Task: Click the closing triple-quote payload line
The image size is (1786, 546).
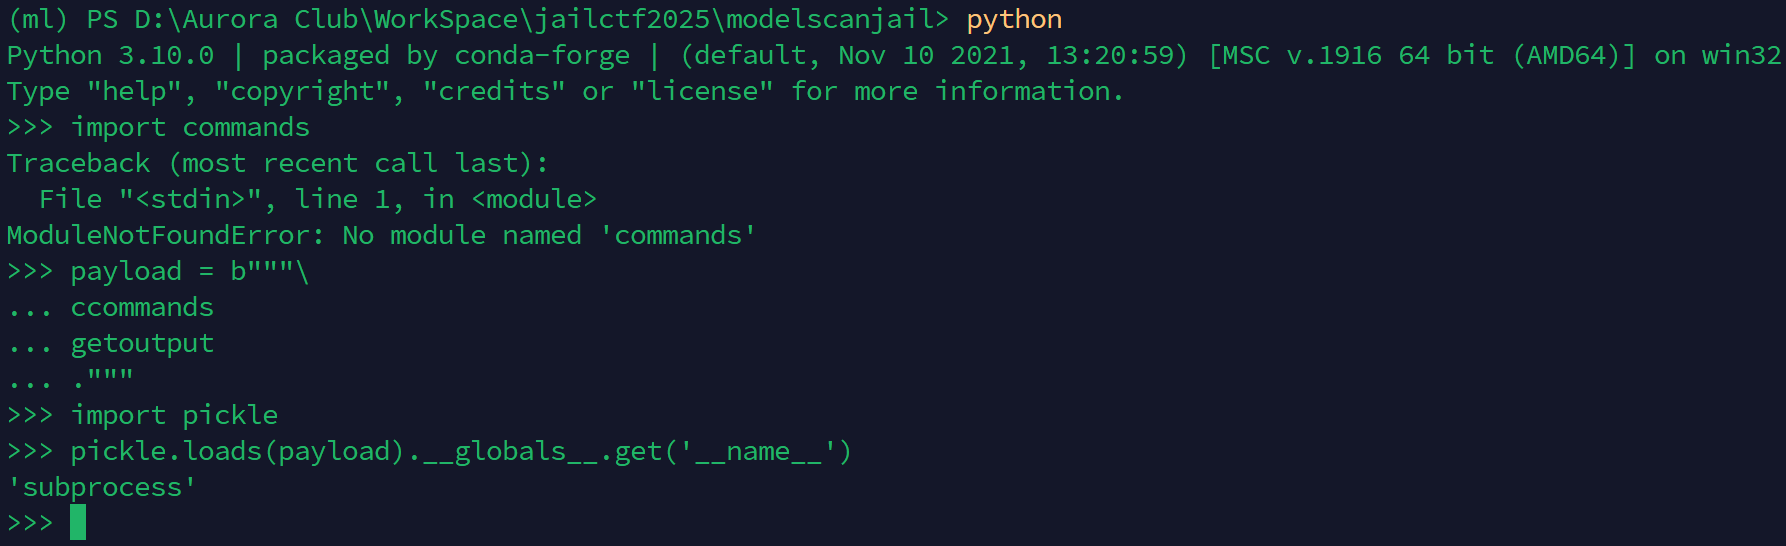Action: (x=102, y=379)
